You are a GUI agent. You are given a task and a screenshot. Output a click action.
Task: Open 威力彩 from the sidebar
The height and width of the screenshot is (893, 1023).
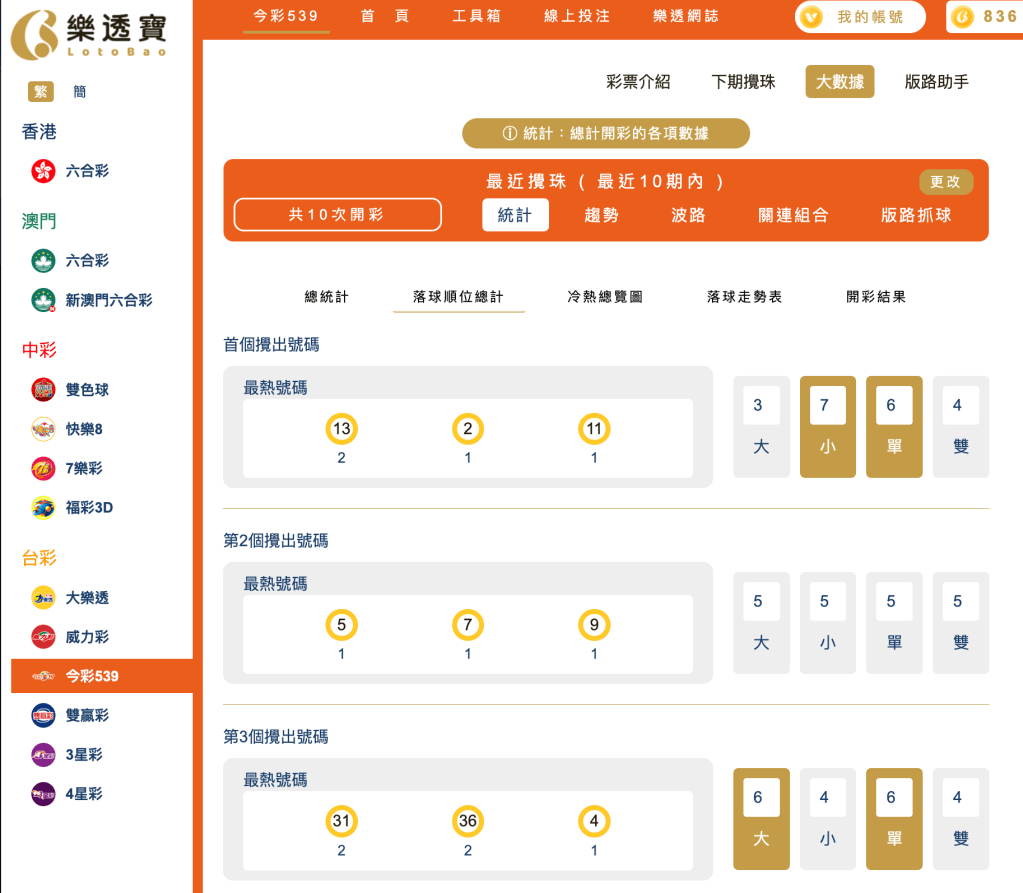41,636
